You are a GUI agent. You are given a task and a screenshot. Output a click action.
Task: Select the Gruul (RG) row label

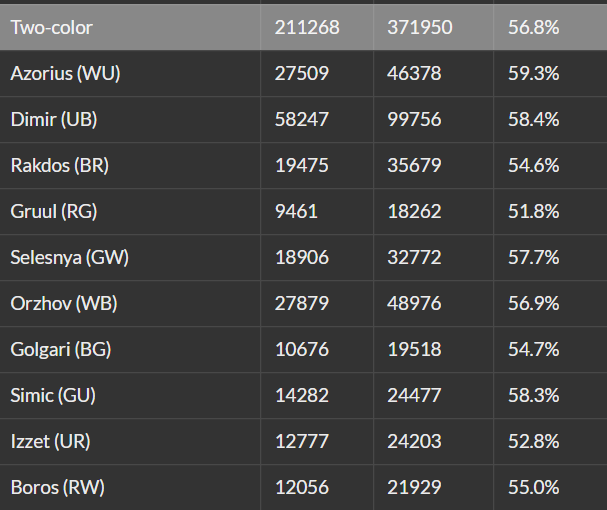coord(54,211)
